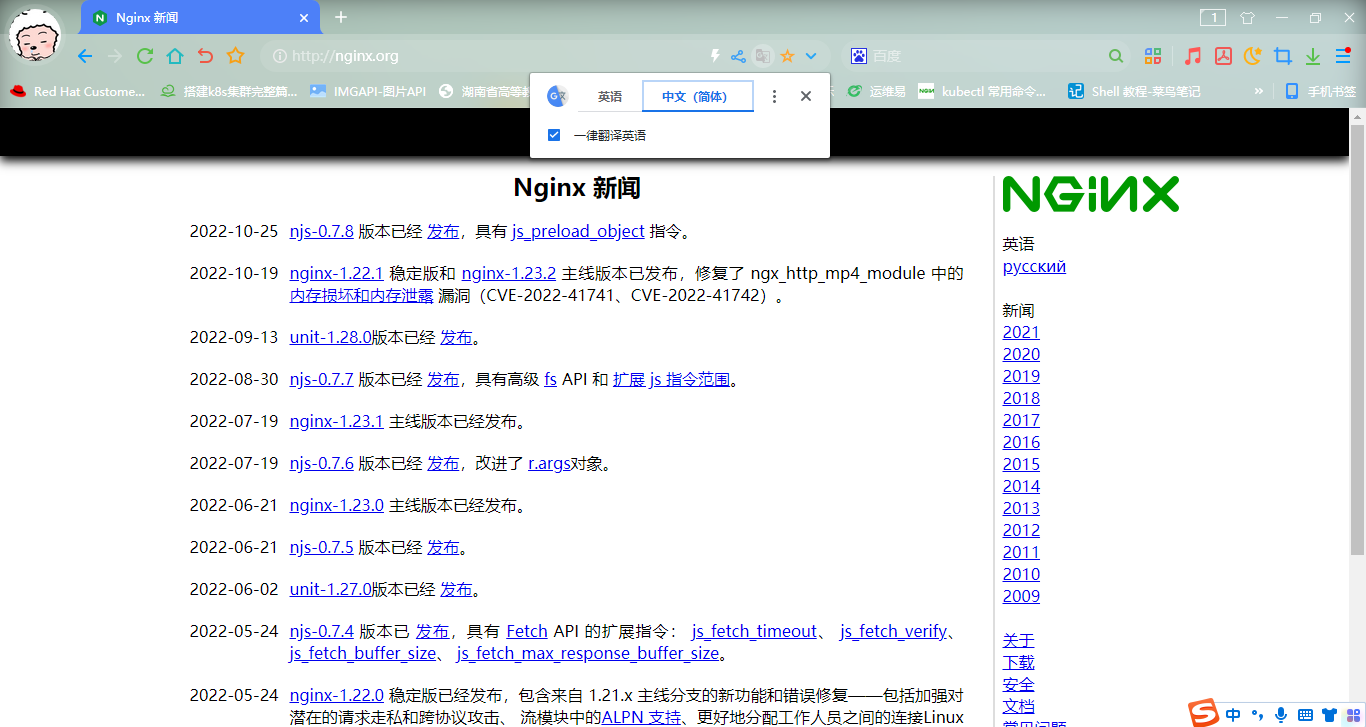This screenshot has height=727, width=1366.
Task: Open 运维易 bookmark
Action: click(877, 91)
